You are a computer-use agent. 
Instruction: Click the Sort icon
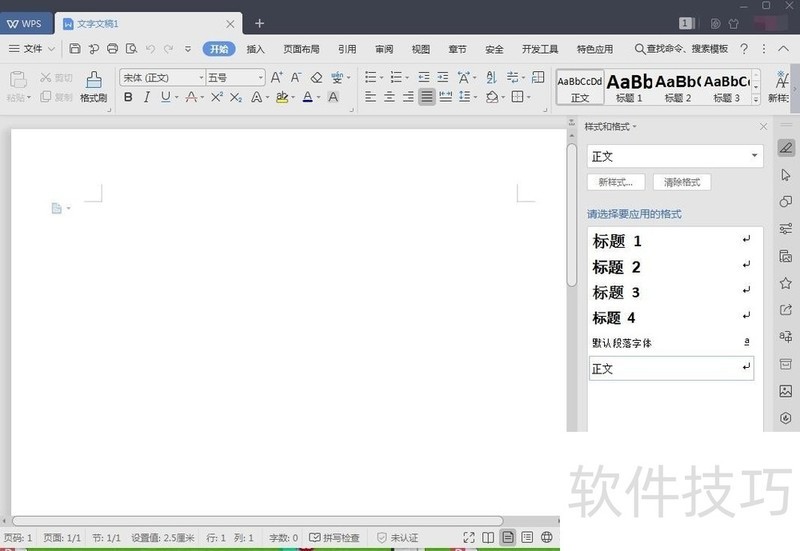point(491,78)
